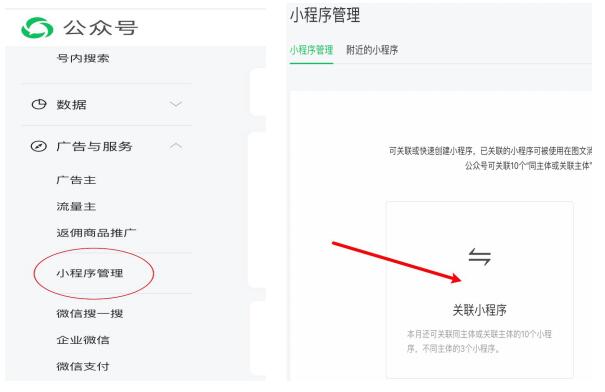
Task: Click the 公众号 title text
Action: tap(101, 28)
